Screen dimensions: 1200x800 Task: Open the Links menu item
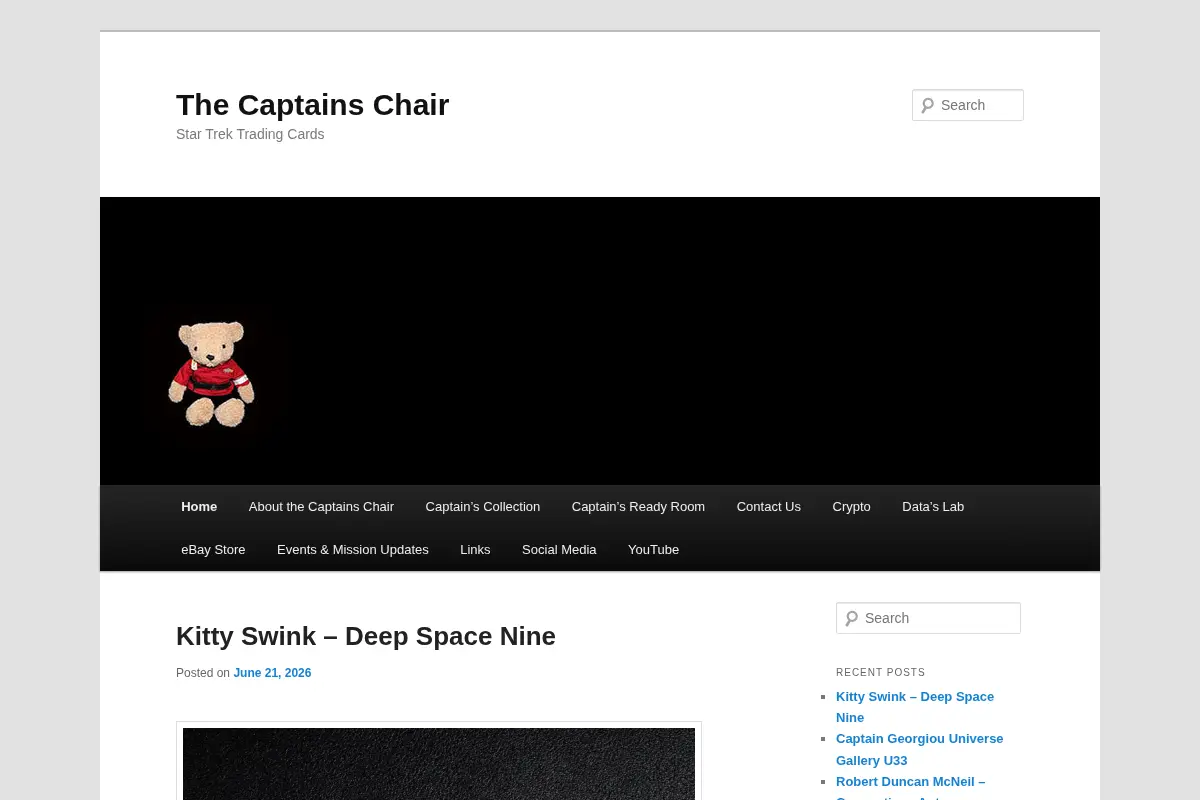tap(475, 550)
